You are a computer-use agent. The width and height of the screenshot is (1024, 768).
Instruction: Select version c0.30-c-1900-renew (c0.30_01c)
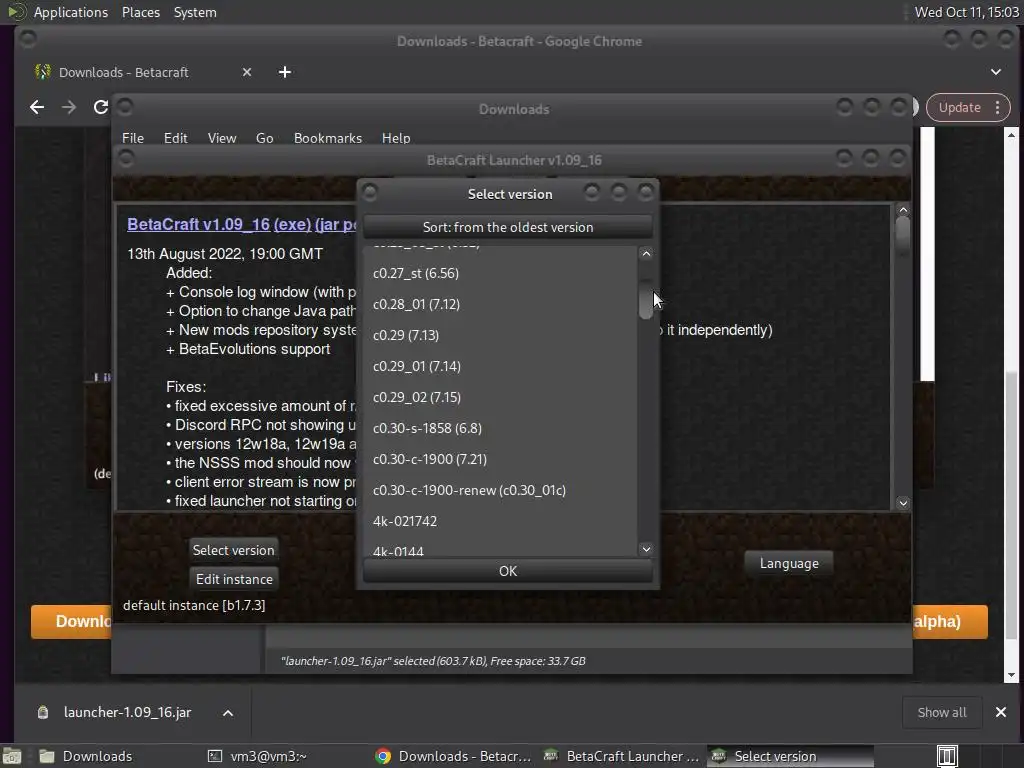[500, 490]
